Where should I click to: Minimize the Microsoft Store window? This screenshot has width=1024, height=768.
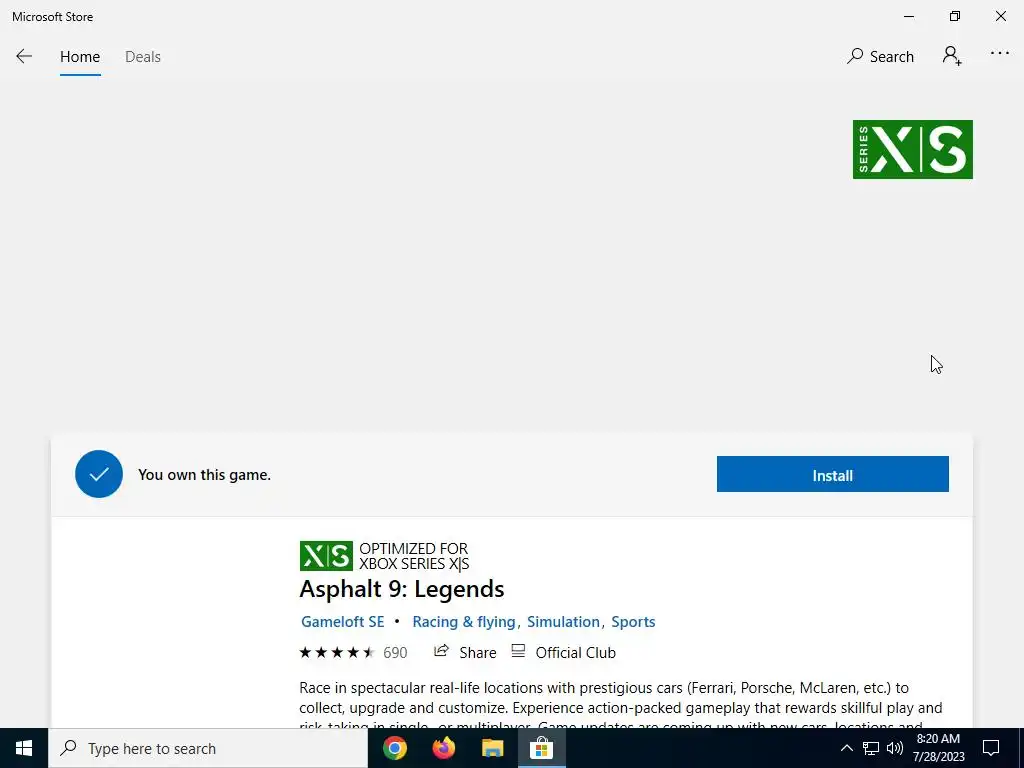(x=909, y=16)
